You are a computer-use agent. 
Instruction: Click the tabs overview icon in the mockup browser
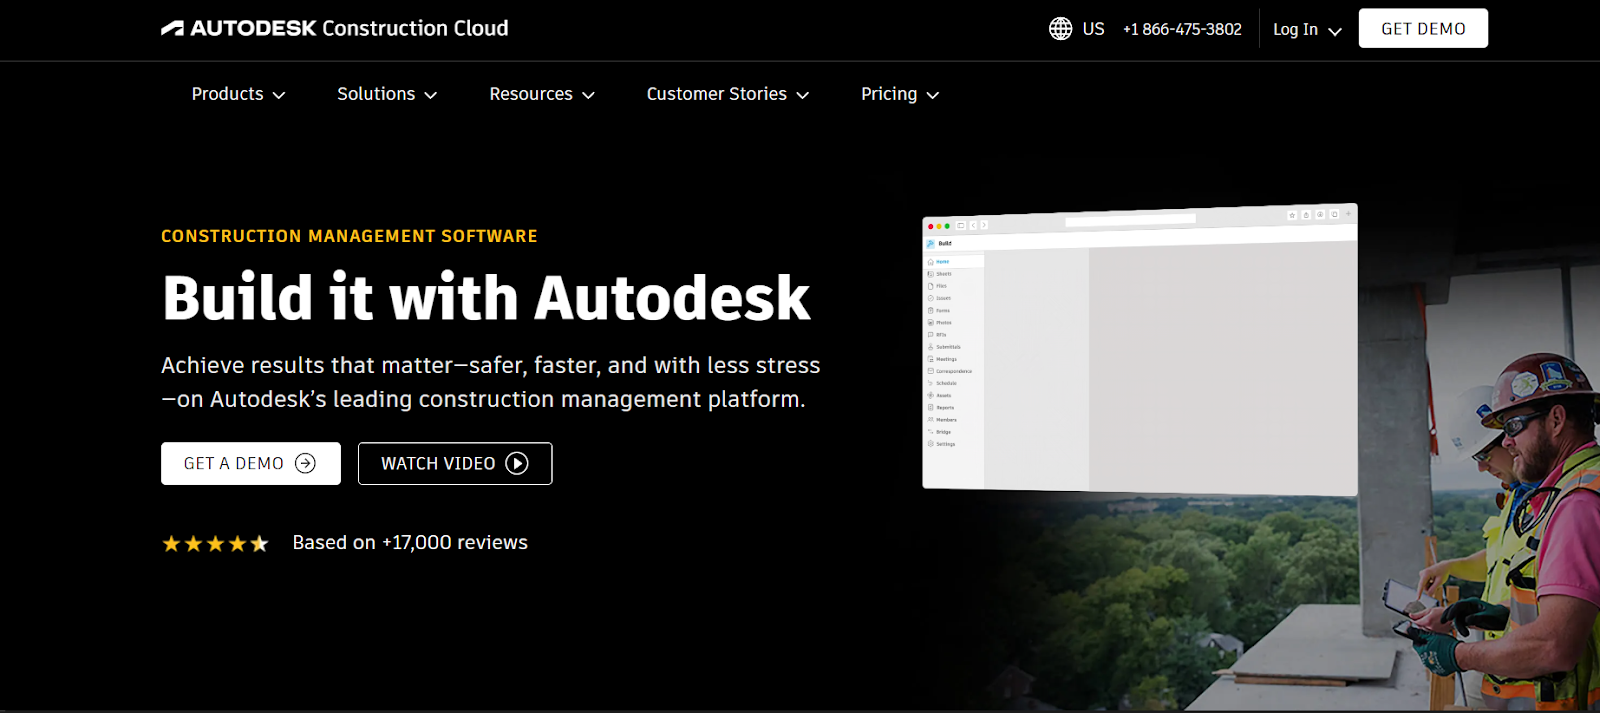coord(1334,214)
